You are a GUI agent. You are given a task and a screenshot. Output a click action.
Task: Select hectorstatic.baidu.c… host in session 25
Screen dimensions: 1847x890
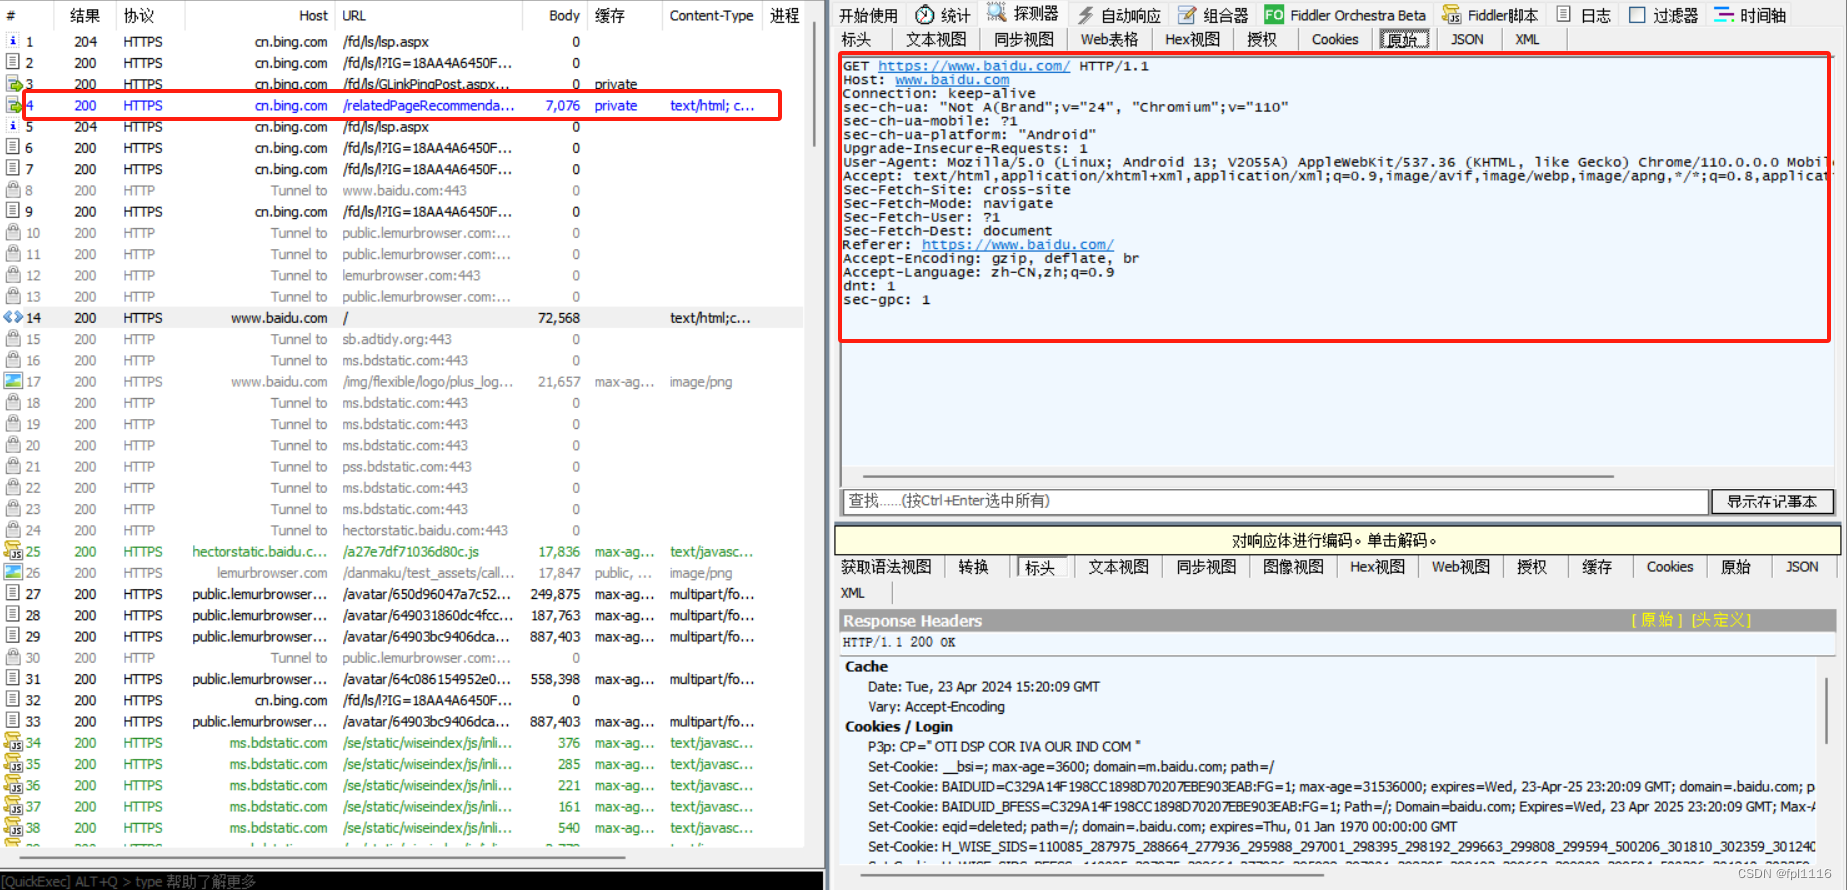tap(259, 551)
